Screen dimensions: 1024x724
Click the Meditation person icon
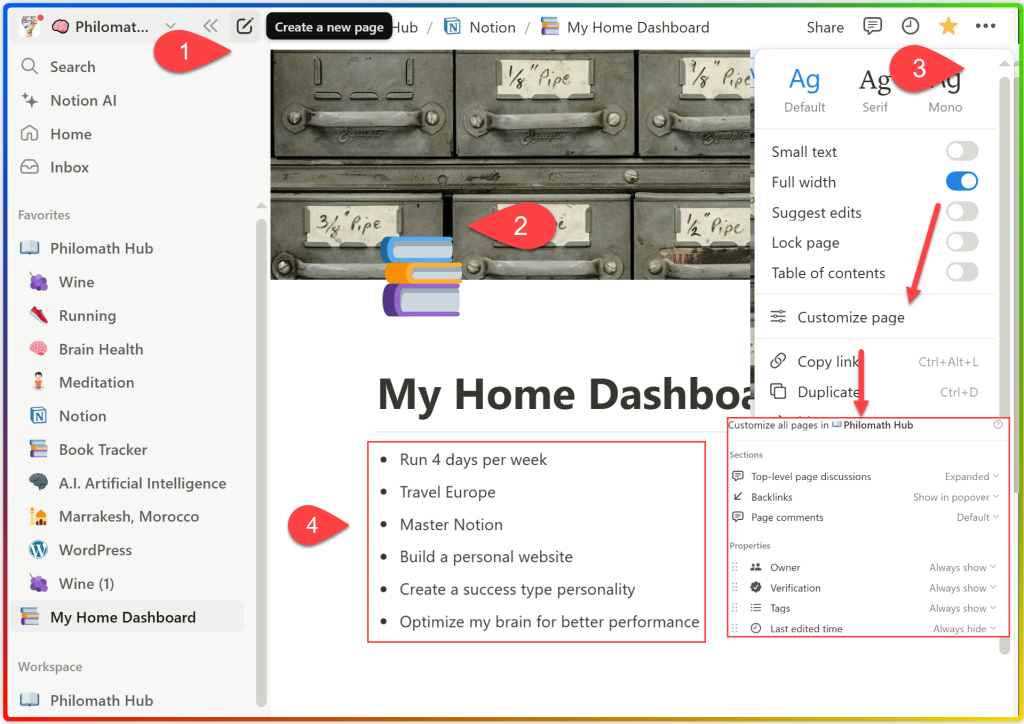[39, 382]
